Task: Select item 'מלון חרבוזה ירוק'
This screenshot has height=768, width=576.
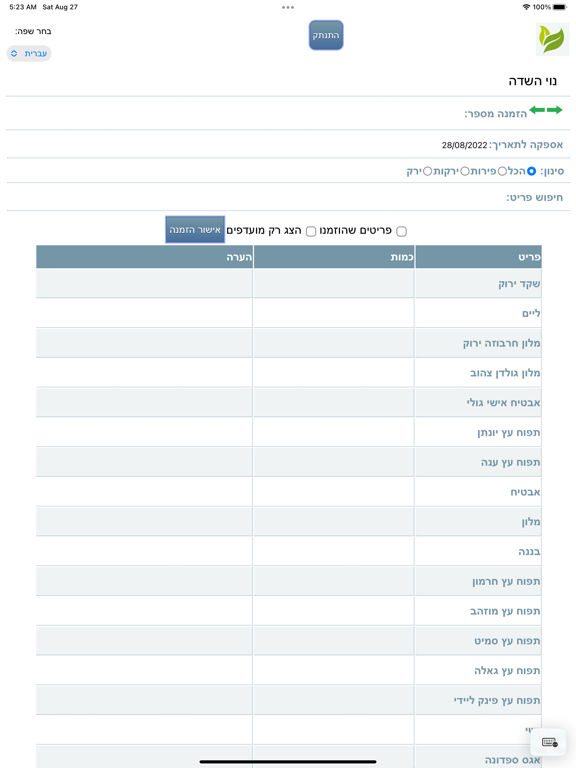Action: click(x=502, y=343)
